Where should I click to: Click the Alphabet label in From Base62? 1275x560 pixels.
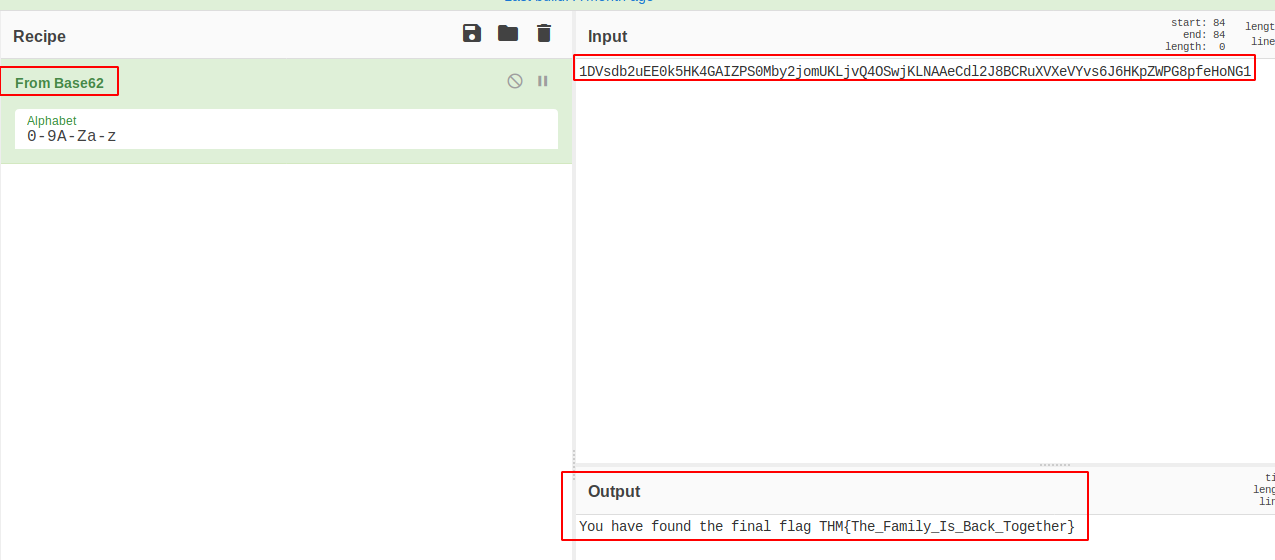click(52, 121)
